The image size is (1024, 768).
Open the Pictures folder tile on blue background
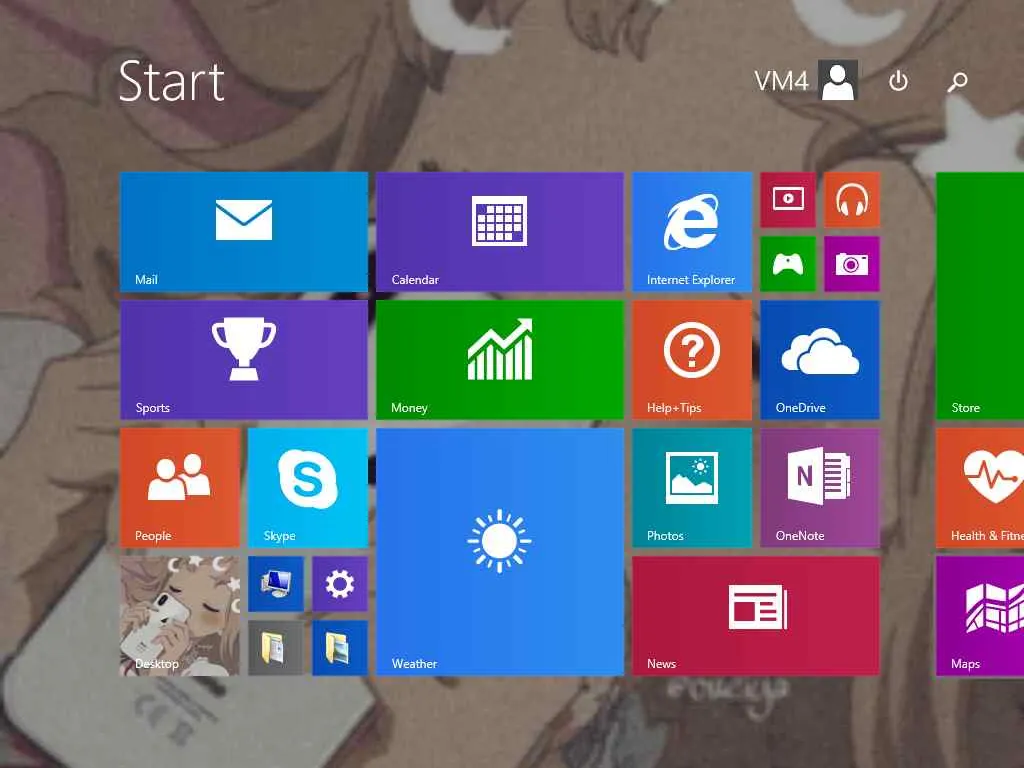[340, 648]
